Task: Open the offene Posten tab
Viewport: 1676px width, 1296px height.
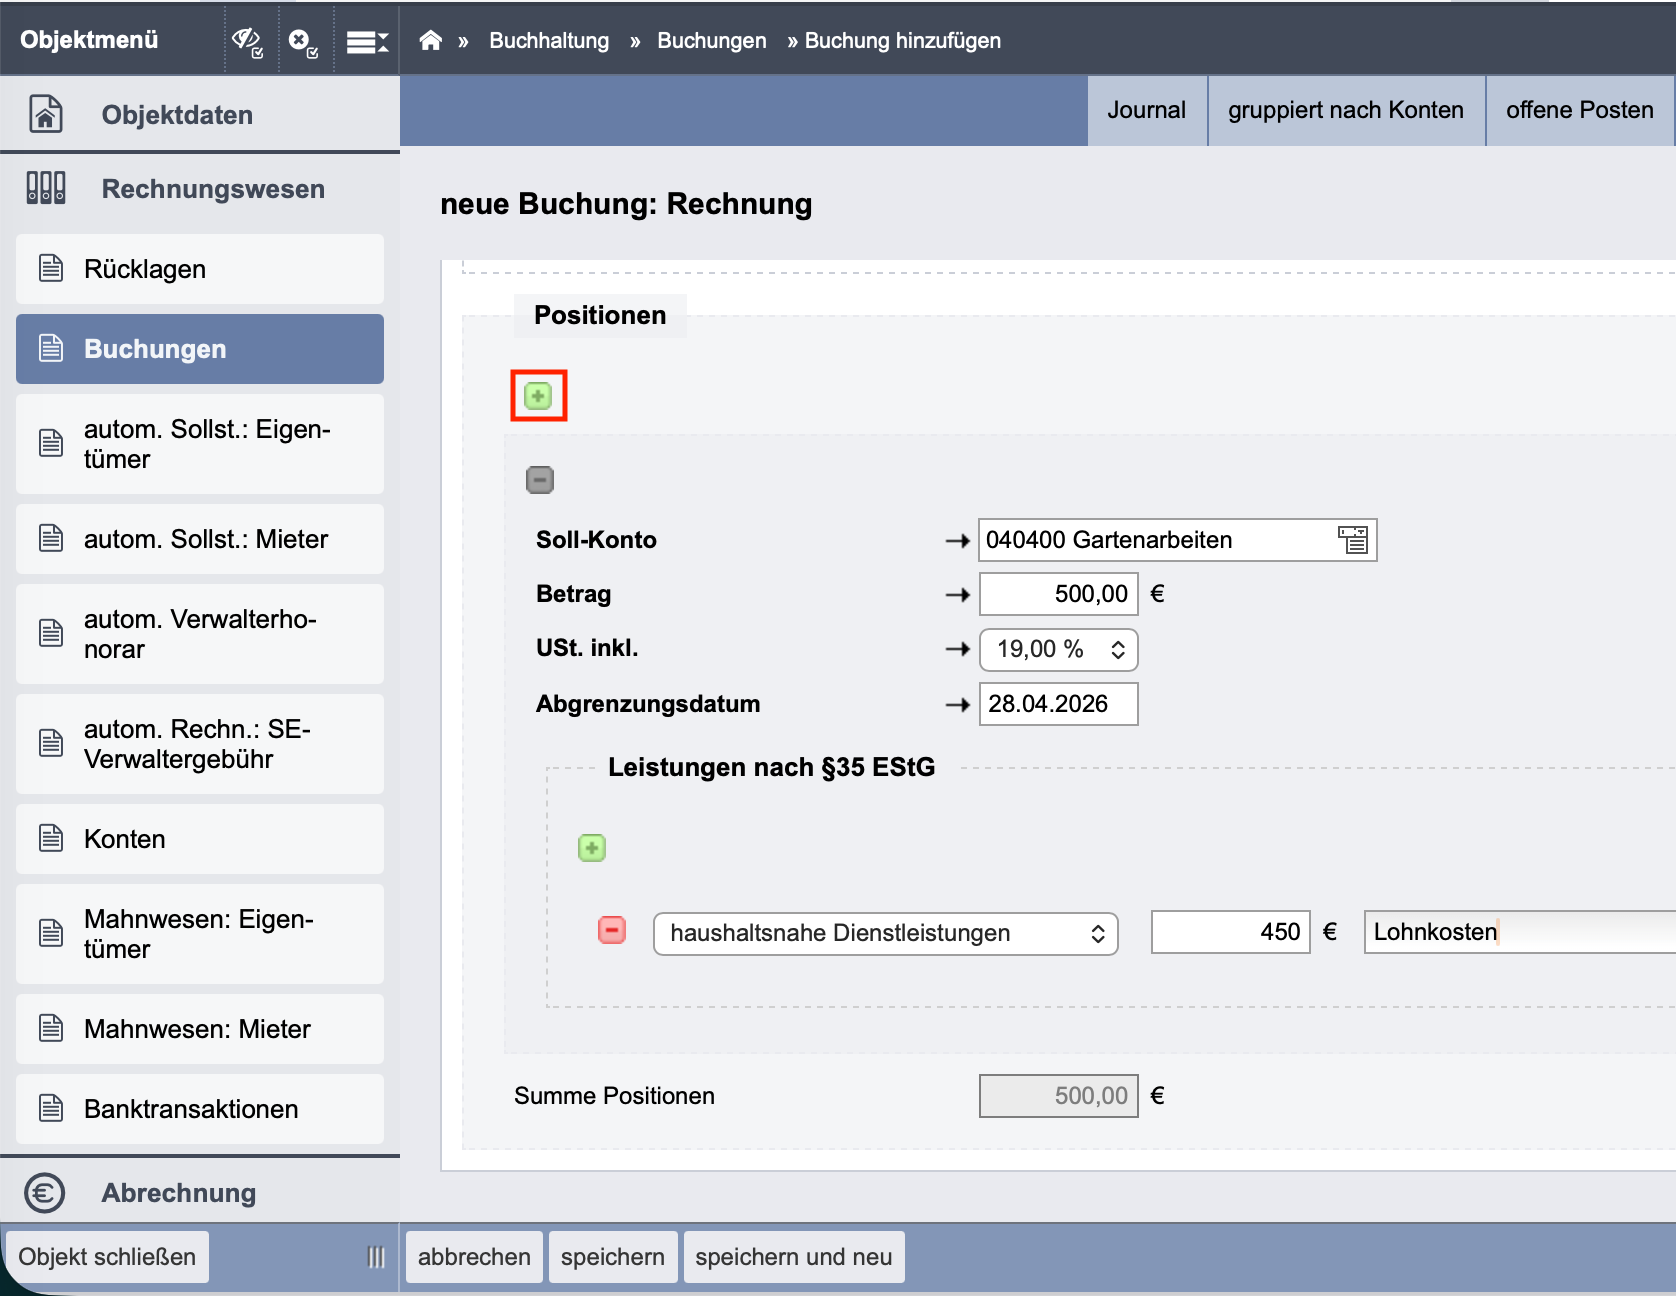Action: tap(1580, 110)
